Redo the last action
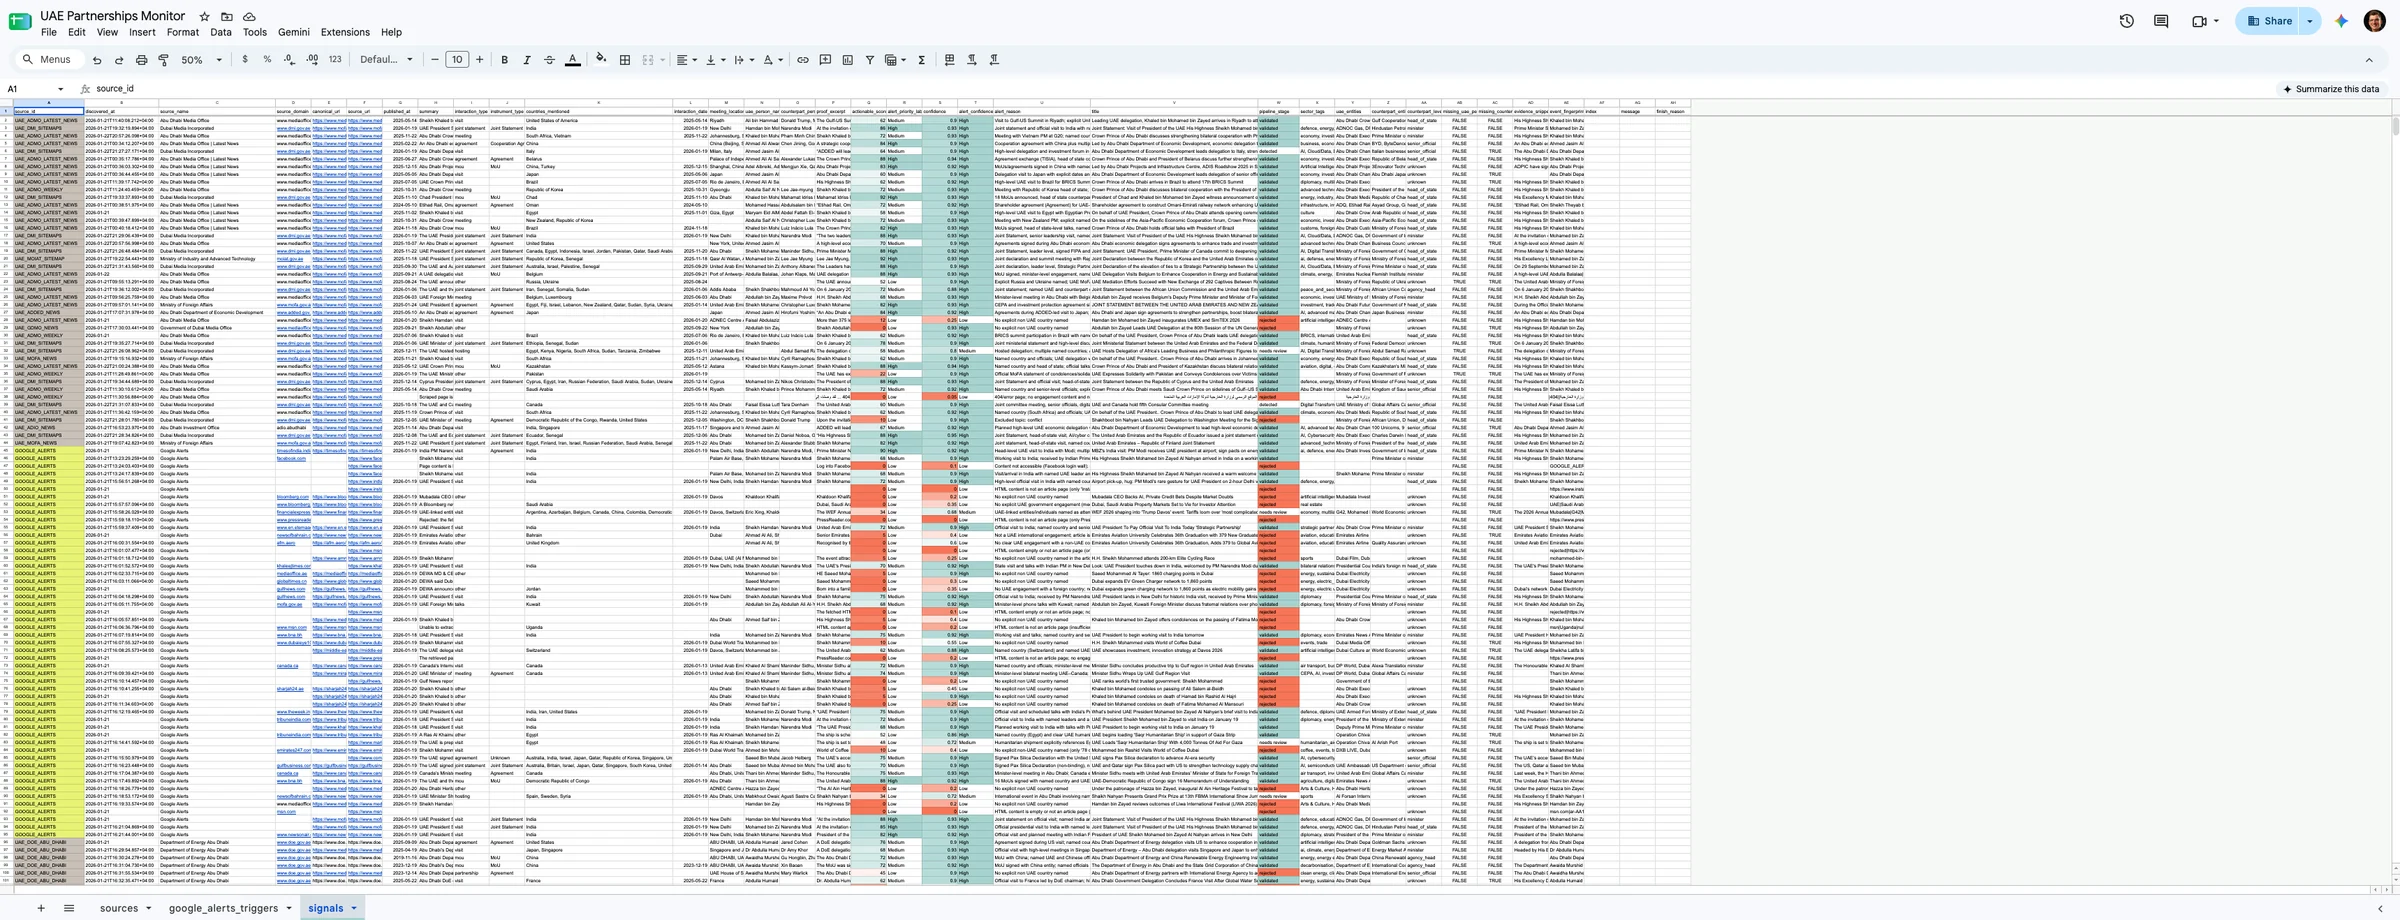Viewport: 2400px width, 920px height. (119, 60)
